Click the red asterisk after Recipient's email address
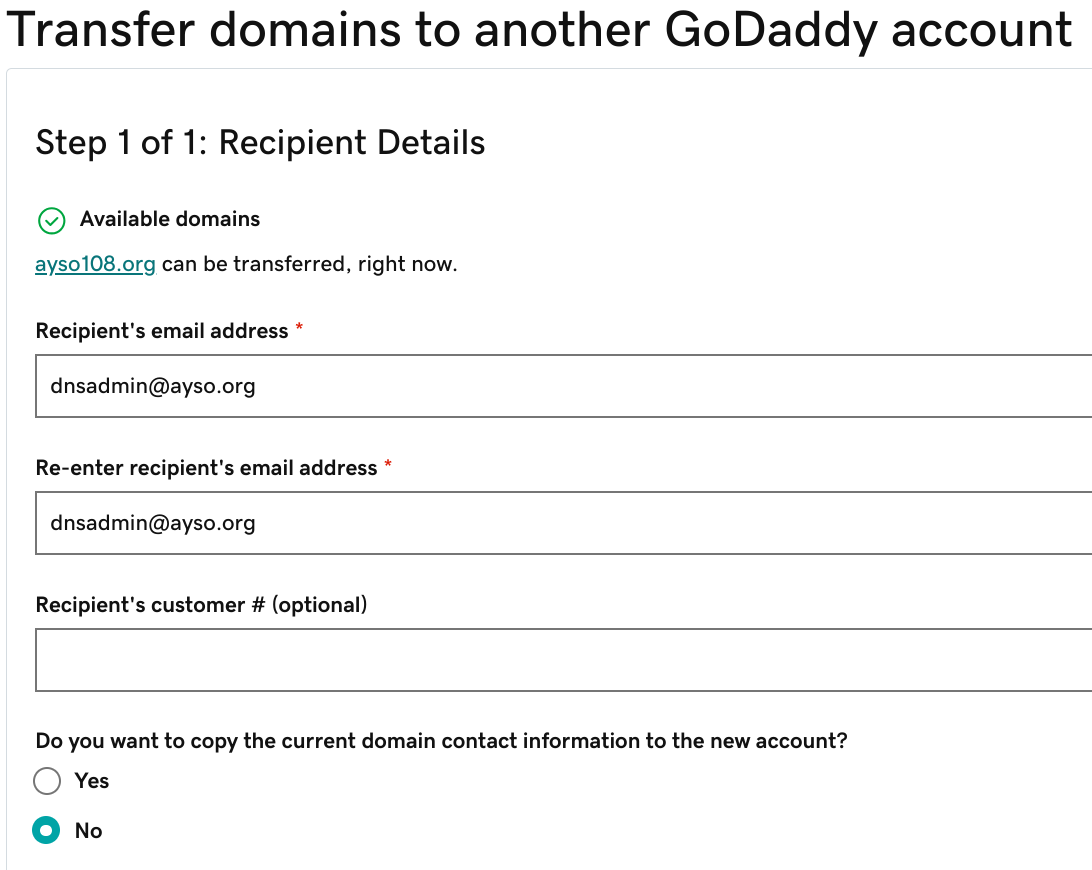This screenshot has width=1092, height=870. coord(299,330)
